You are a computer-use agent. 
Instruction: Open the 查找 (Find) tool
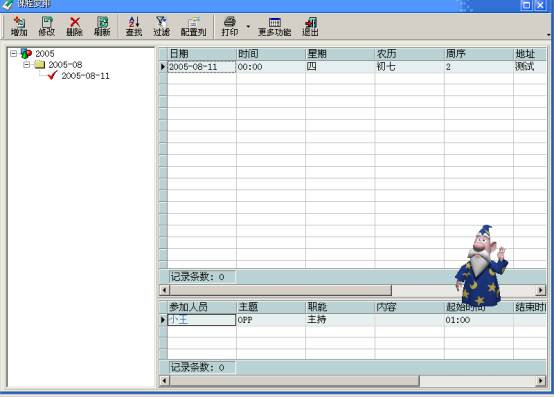click(x=134, y=26)
